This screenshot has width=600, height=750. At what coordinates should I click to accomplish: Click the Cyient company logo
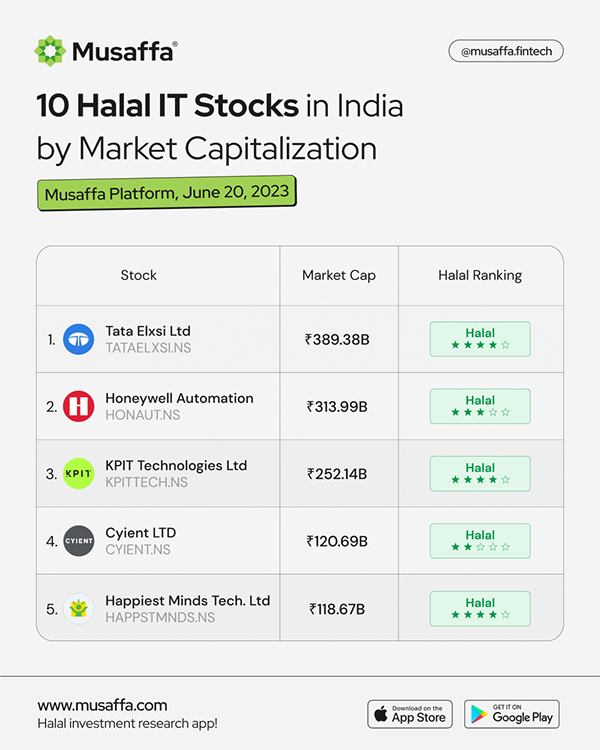click(78, 541)
